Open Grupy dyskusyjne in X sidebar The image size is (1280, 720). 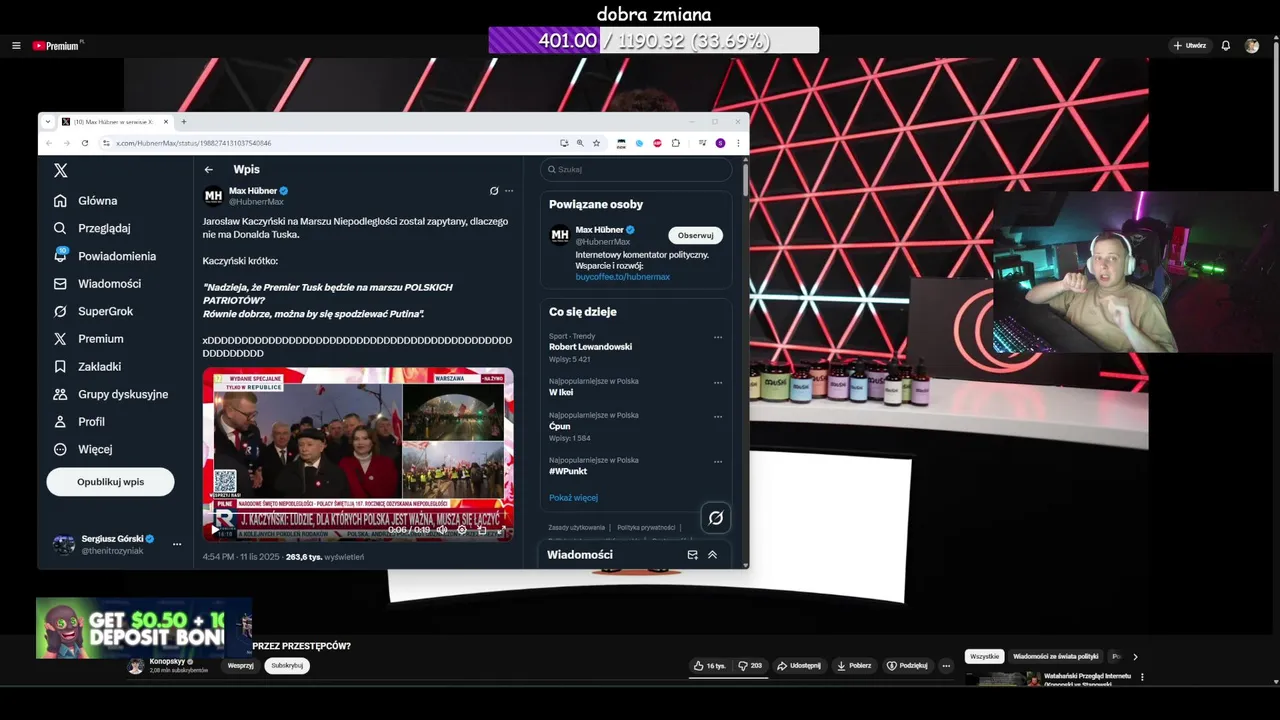(x=111, y=394)
